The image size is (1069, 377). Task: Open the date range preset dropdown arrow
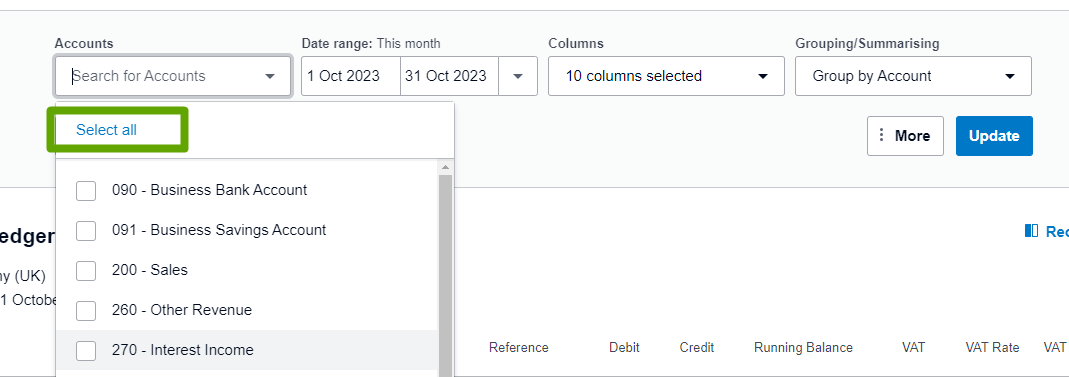517,76
